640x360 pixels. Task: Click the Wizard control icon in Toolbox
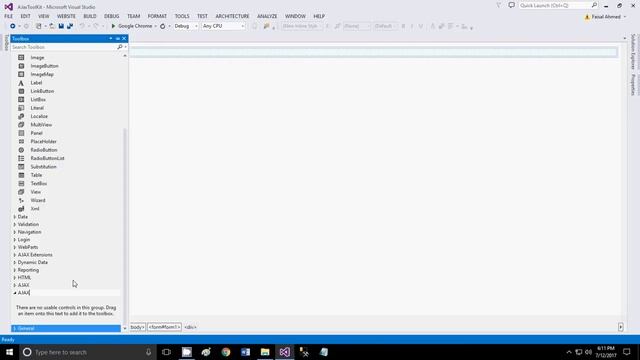pos(21,200)
